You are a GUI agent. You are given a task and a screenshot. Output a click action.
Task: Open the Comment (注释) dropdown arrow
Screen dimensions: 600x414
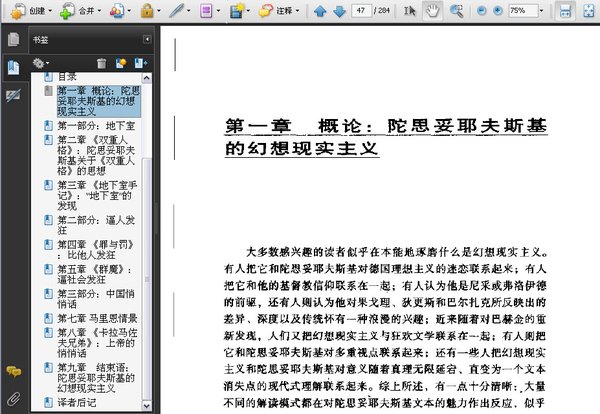click(297, 11)
